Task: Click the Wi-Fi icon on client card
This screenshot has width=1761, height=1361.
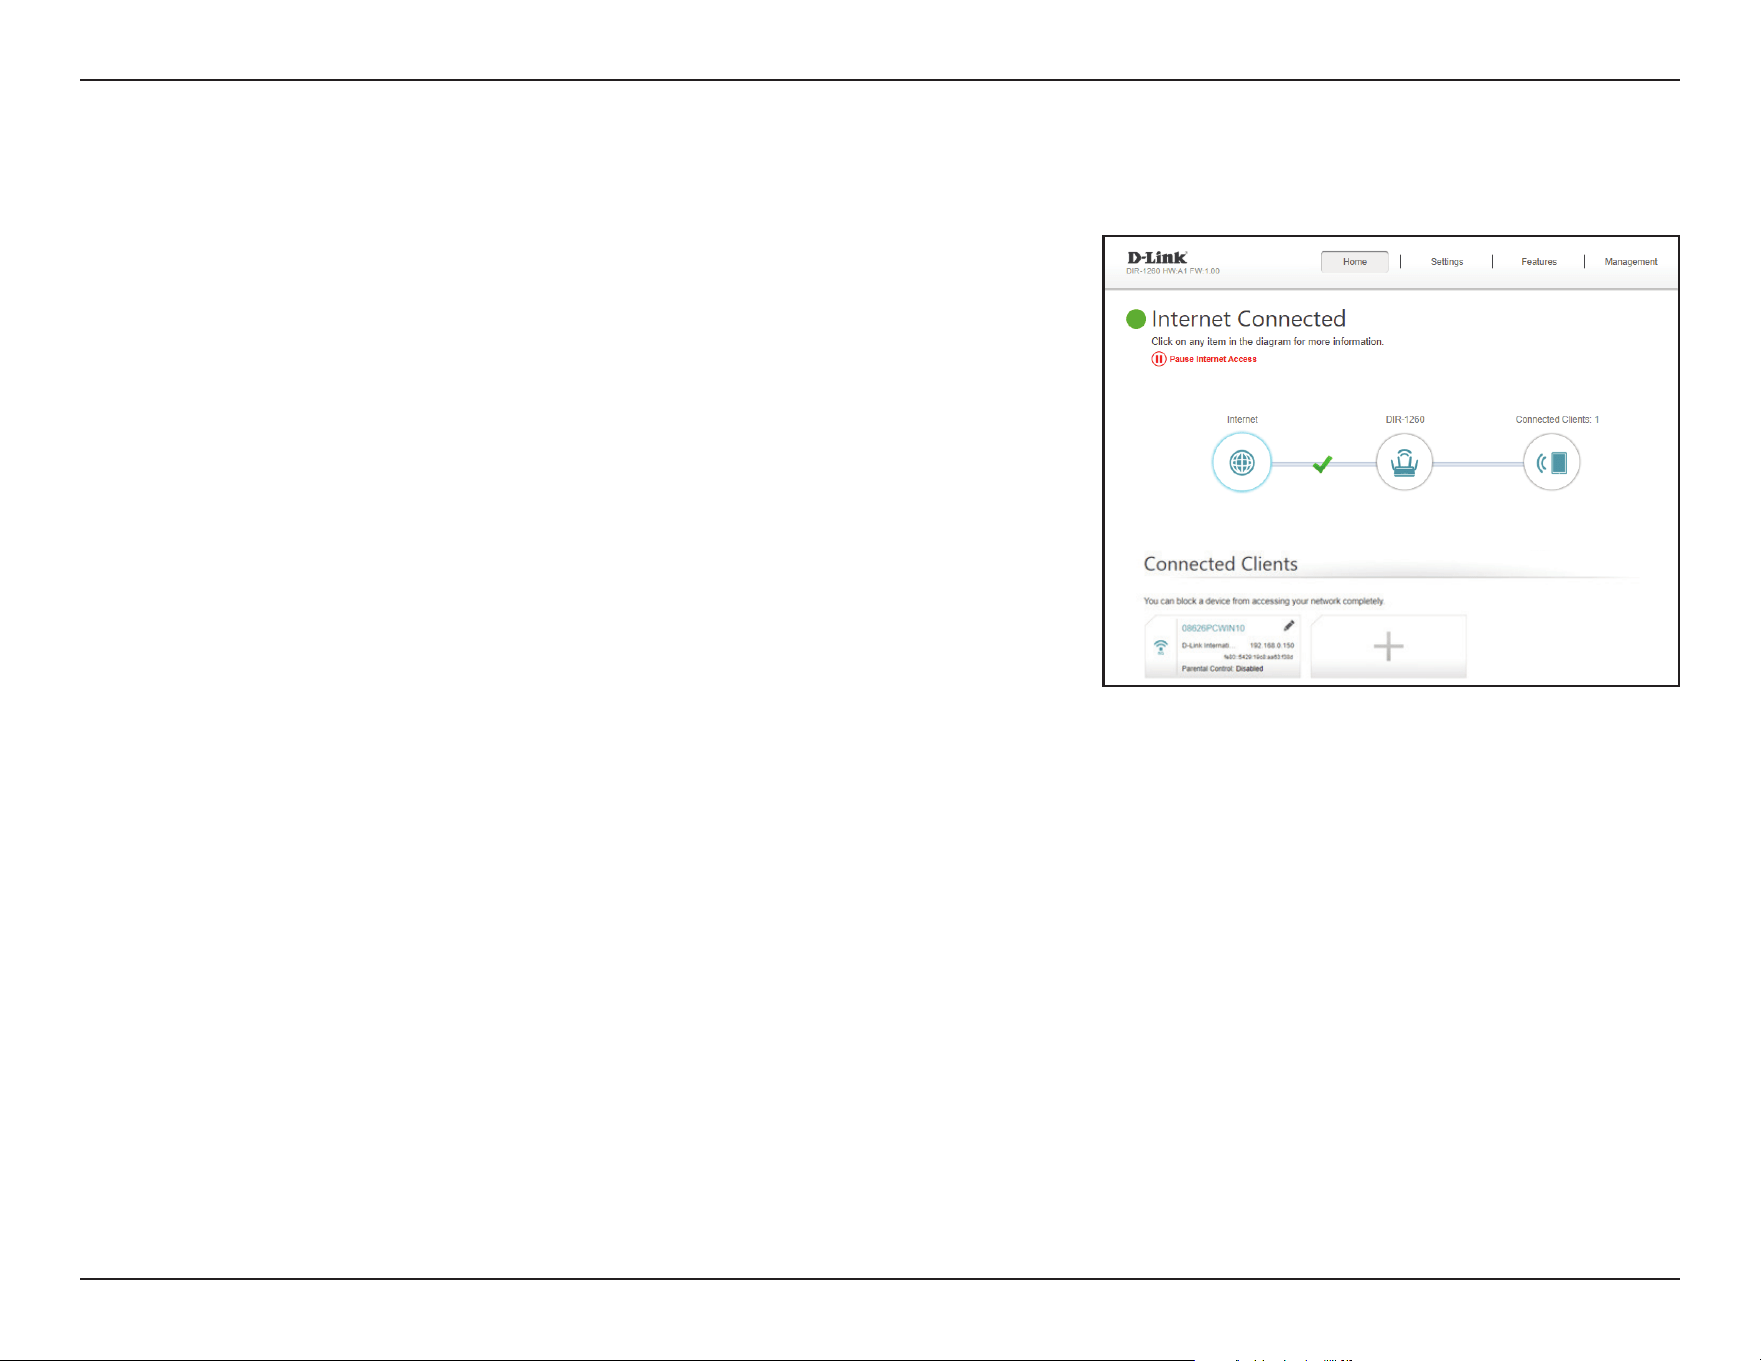Action: pos(1161,647)
